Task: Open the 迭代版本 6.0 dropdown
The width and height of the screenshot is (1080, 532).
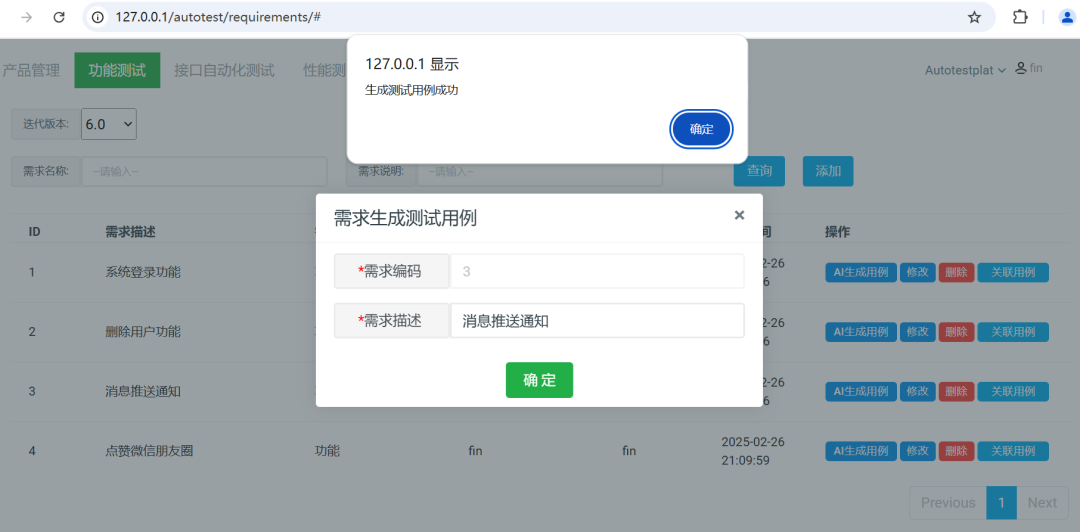Action: click(109, 124)
